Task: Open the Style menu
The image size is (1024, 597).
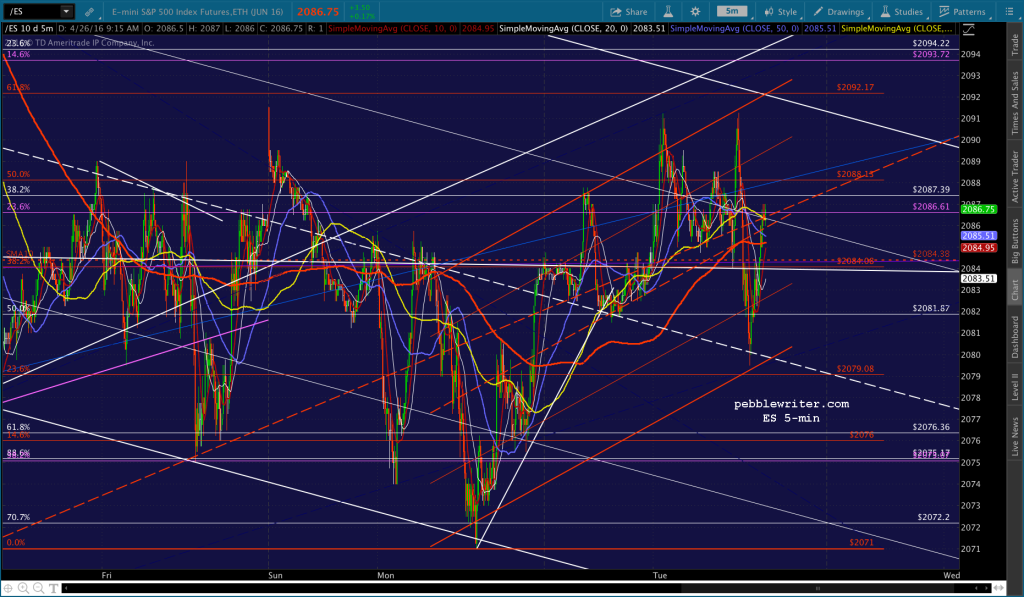Action: pyautogui.click(x=780, y=12)
